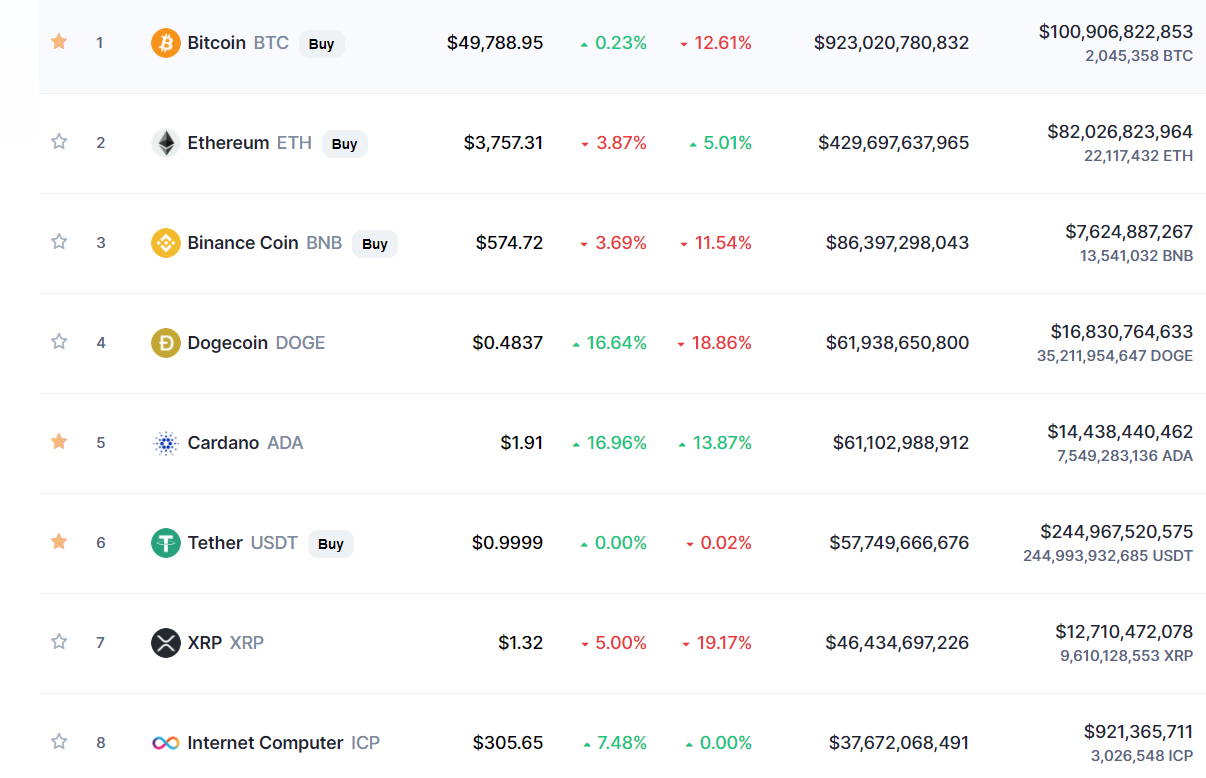Star XRP for the watchlist
Image resolution: width=1206 pixels, height=778 pixels.
point(59,642)
